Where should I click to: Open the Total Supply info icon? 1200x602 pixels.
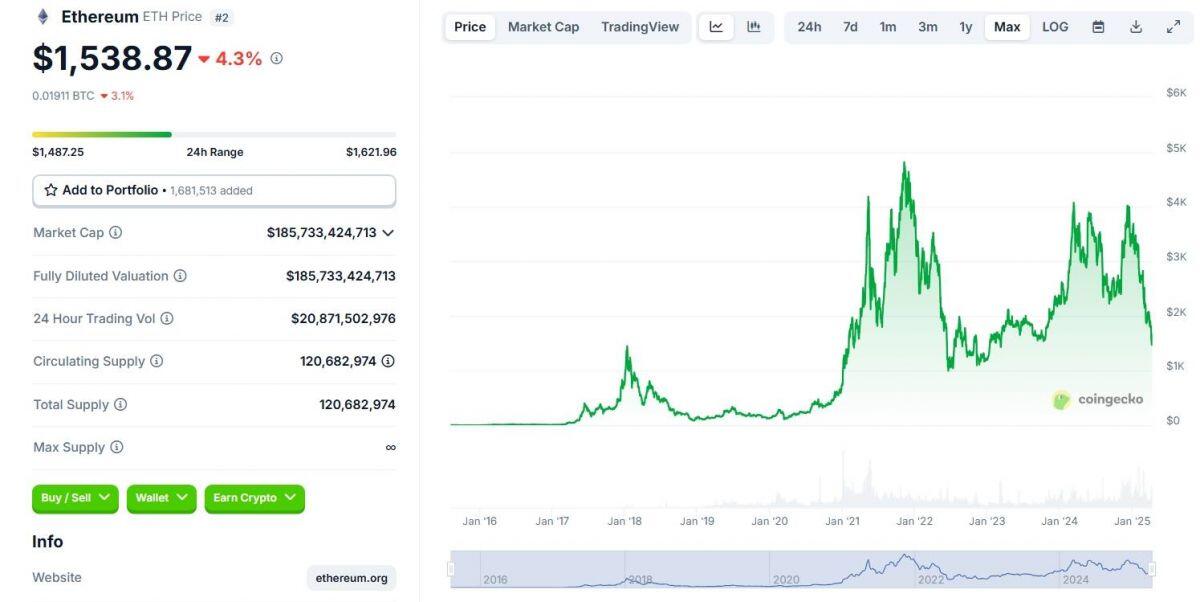point(121,405)
